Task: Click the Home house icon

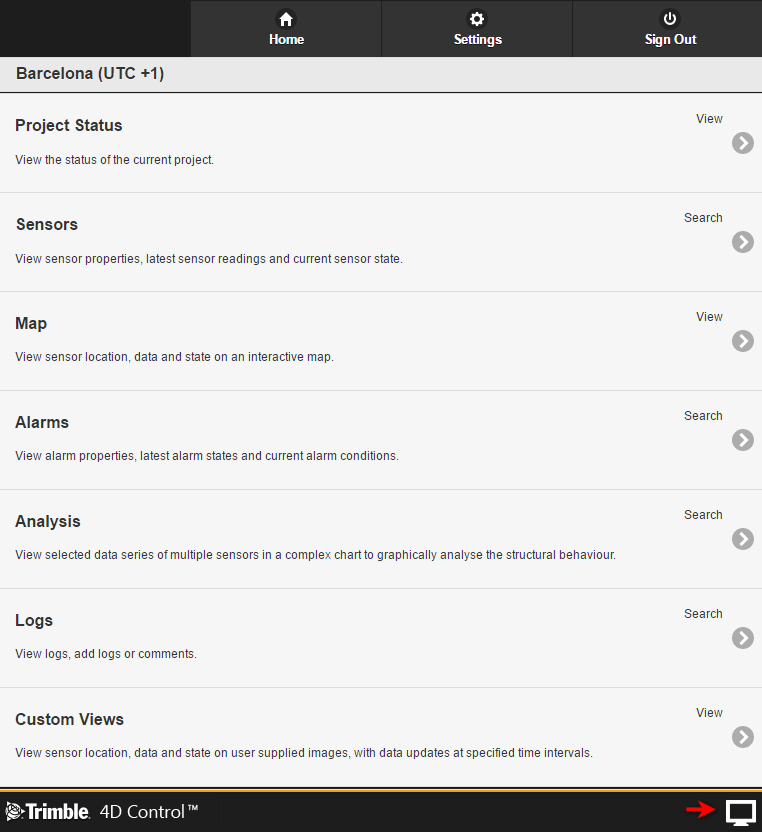Action: pos(286,19)
